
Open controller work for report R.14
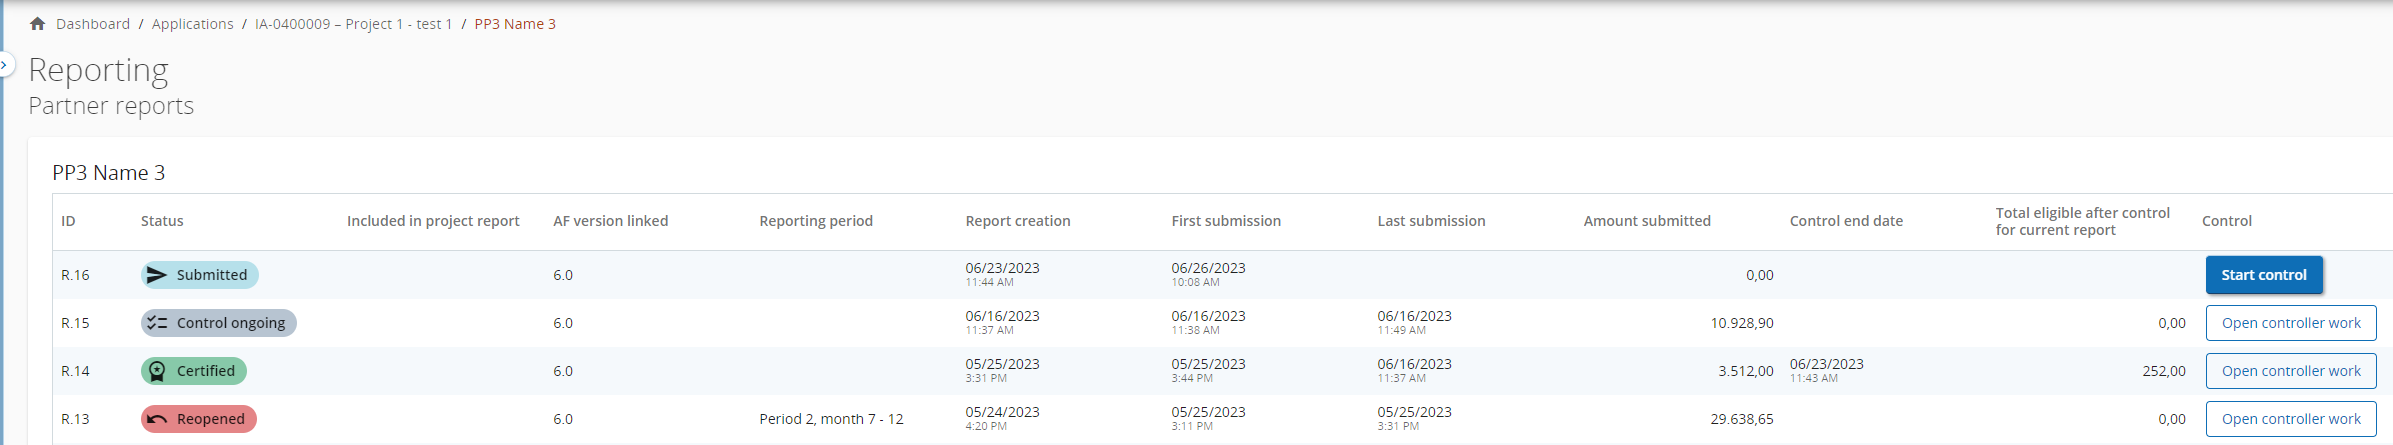click(x=2290, y=371)
